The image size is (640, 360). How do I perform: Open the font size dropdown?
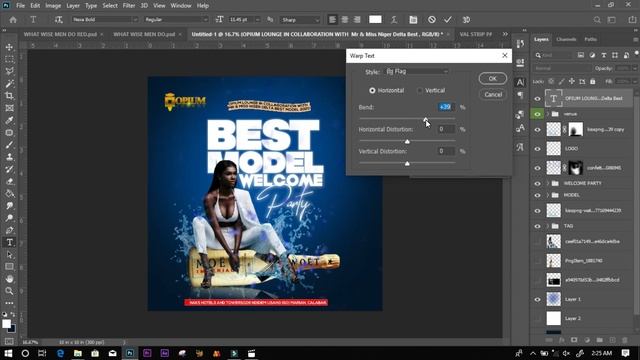pyautogui.click(x=258, y=20)
